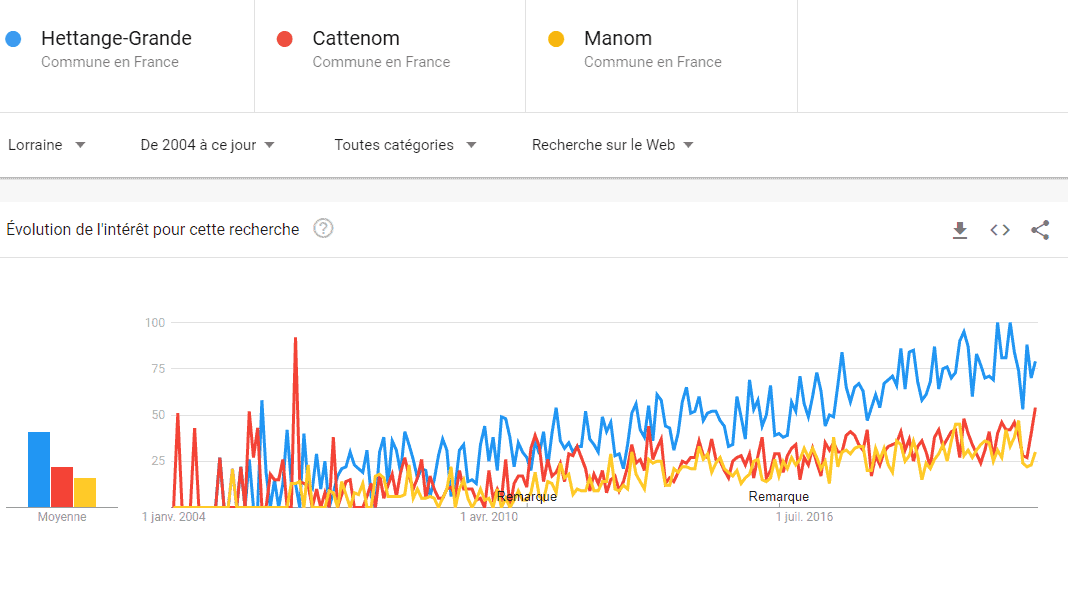The image size is (1068, 616).
Task: Edit the Cattenom search term
Action: click(x=356, y=38)
